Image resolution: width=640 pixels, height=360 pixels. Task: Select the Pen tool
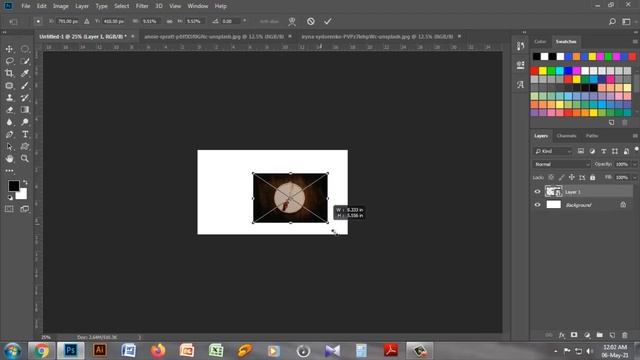9,134
